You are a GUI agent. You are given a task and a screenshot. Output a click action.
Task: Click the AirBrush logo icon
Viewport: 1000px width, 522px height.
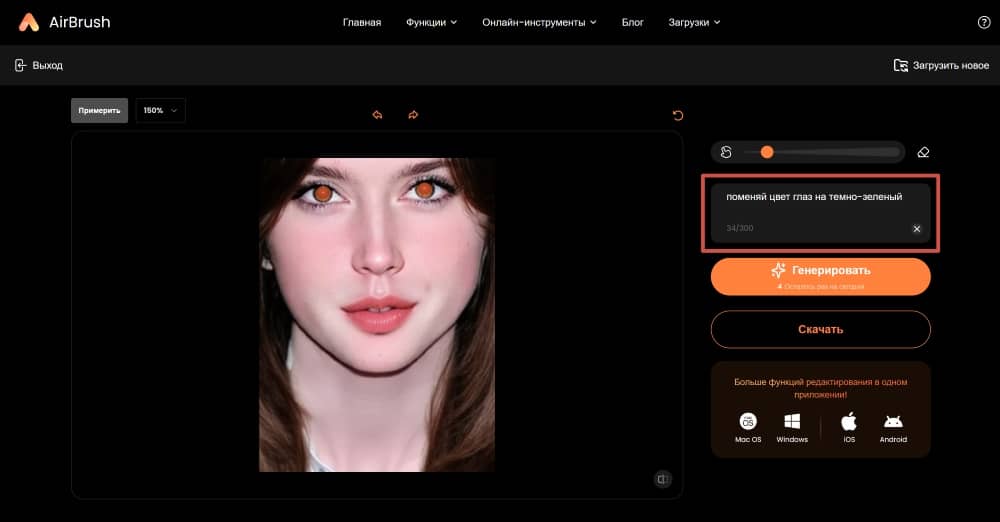29,22
